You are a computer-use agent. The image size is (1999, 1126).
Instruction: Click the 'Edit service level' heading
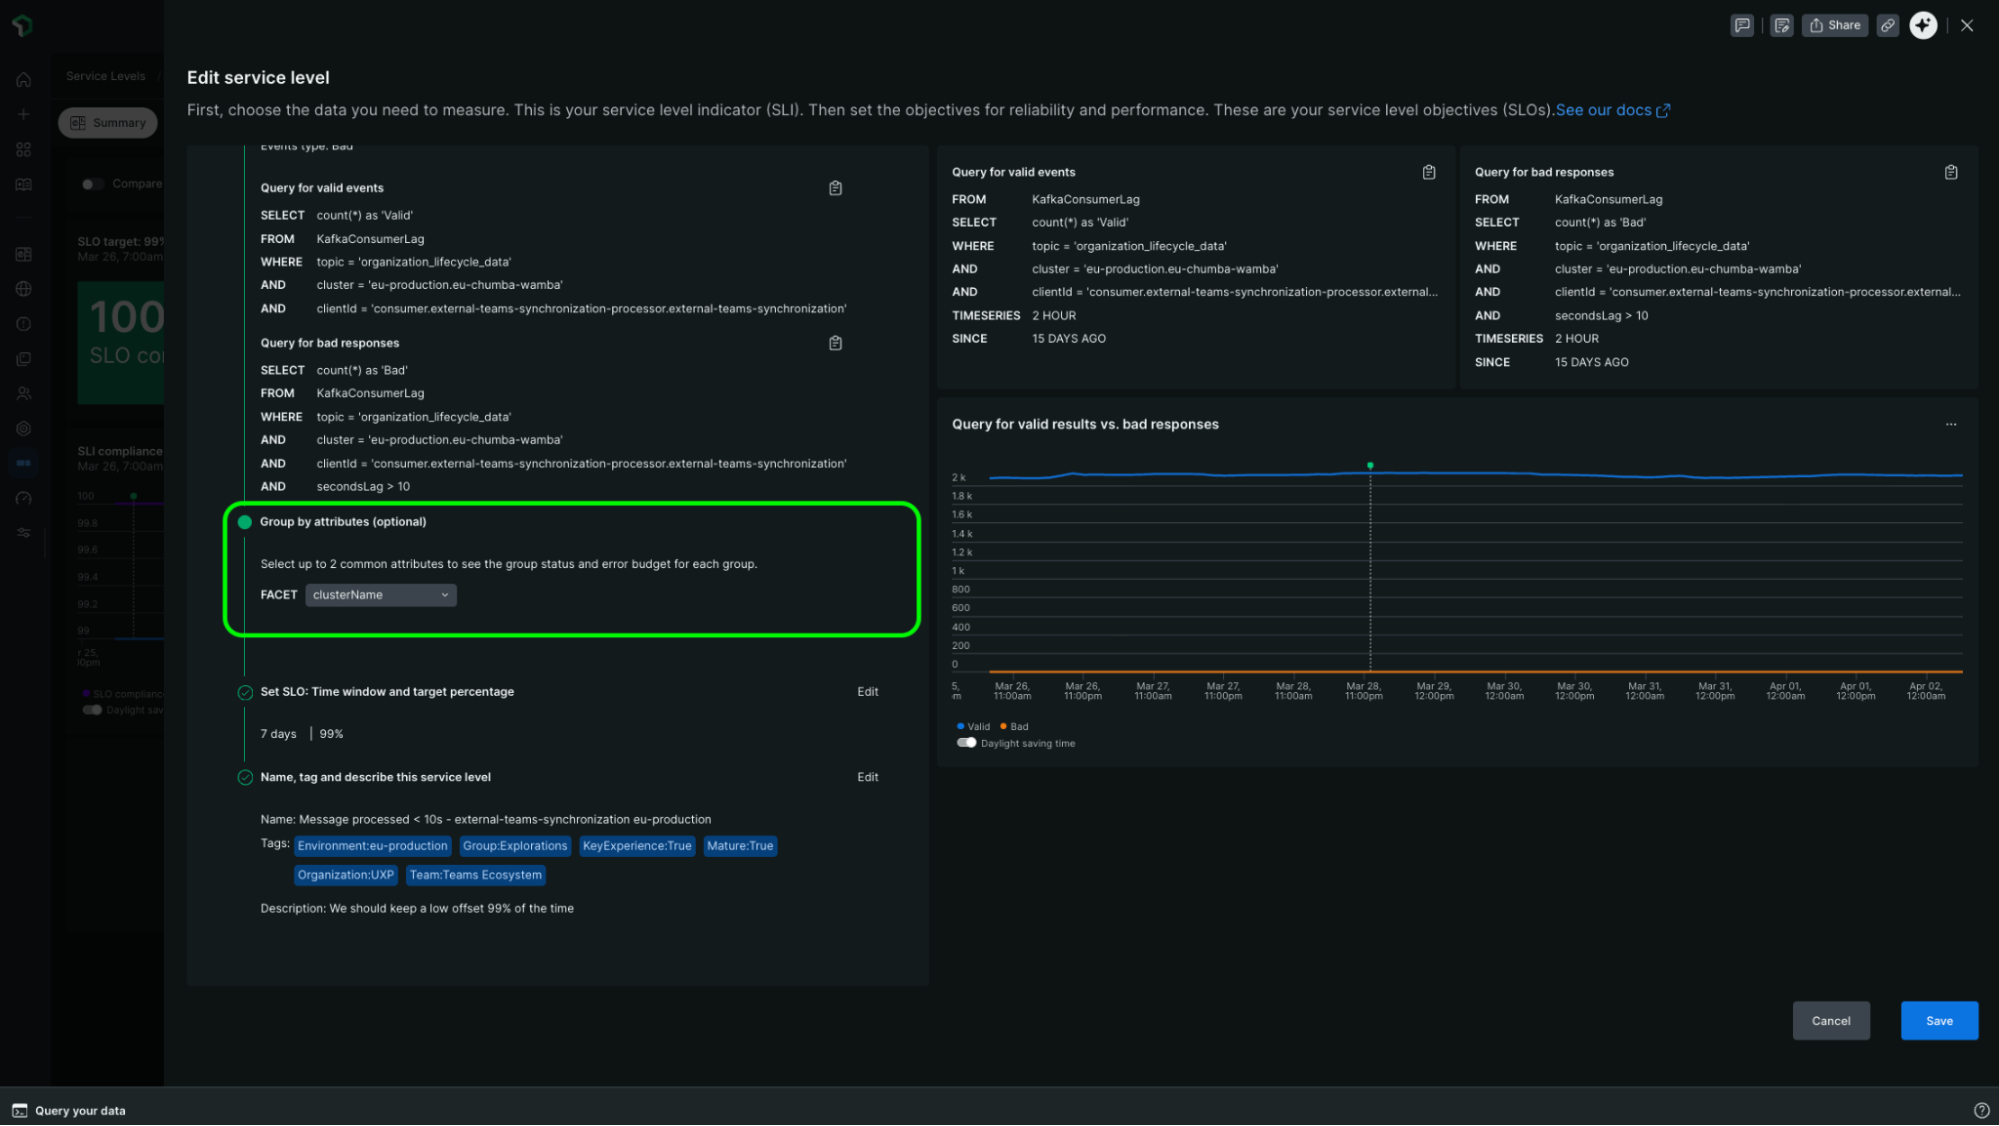(x=258, y=78)
